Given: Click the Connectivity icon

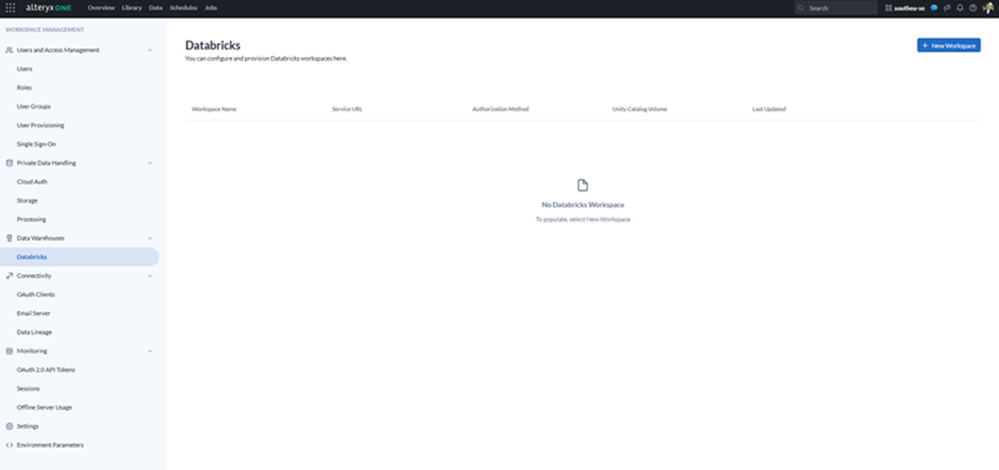Looking at the screenshot, I should pyautogui.click(x=9, y=276).
